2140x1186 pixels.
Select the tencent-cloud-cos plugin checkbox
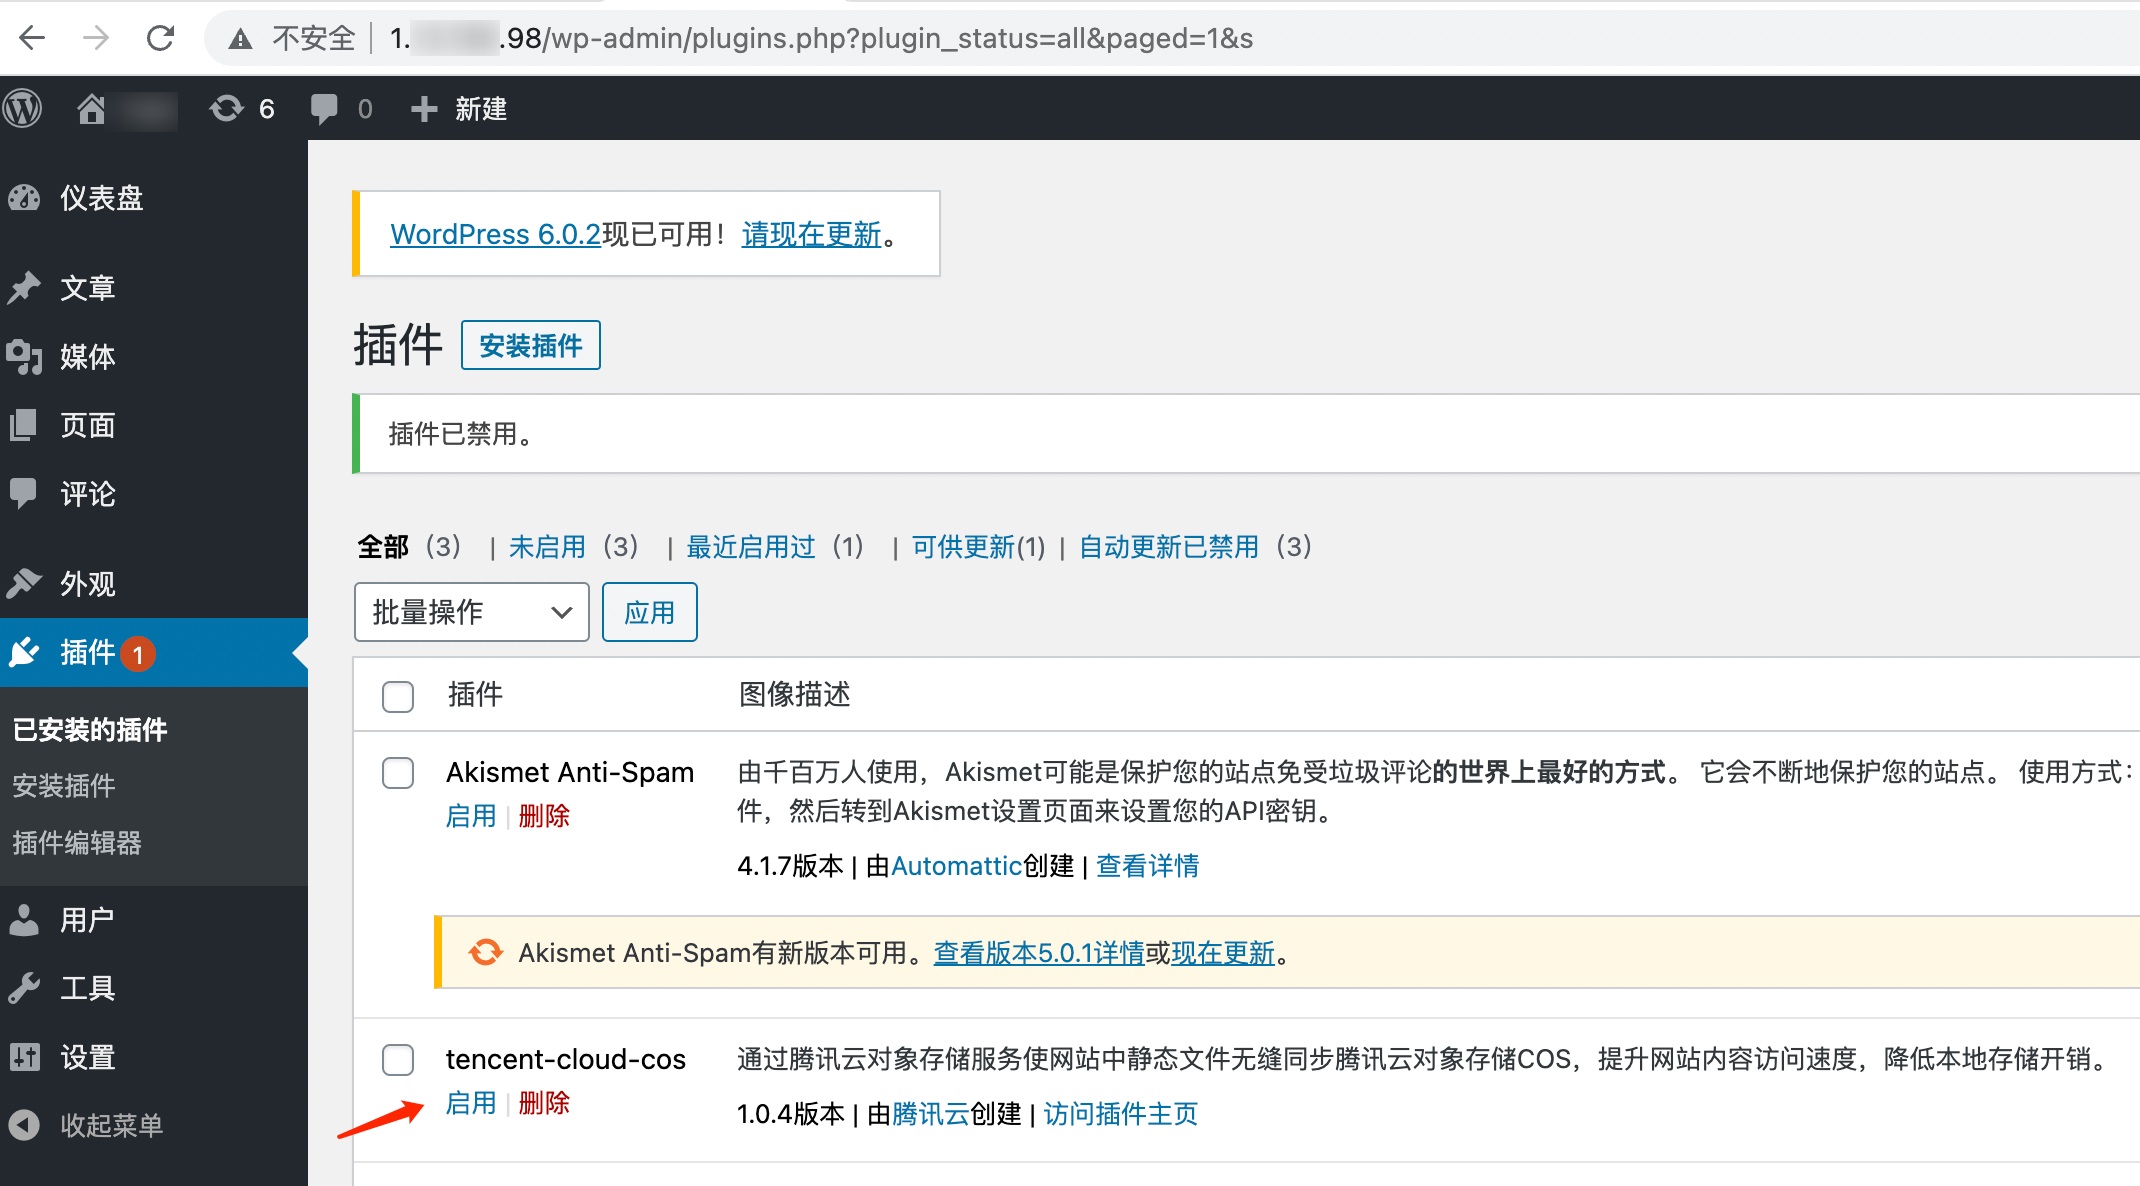[398, 1060]
